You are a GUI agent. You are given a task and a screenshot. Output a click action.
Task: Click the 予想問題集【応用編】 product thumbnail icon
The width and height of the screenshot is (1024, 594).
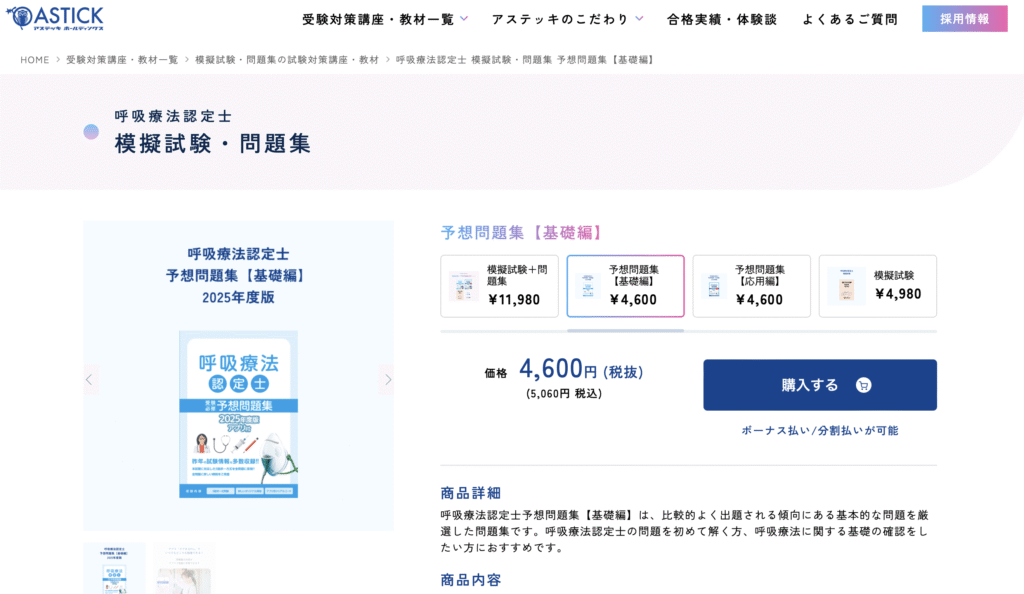click(714, 286)
